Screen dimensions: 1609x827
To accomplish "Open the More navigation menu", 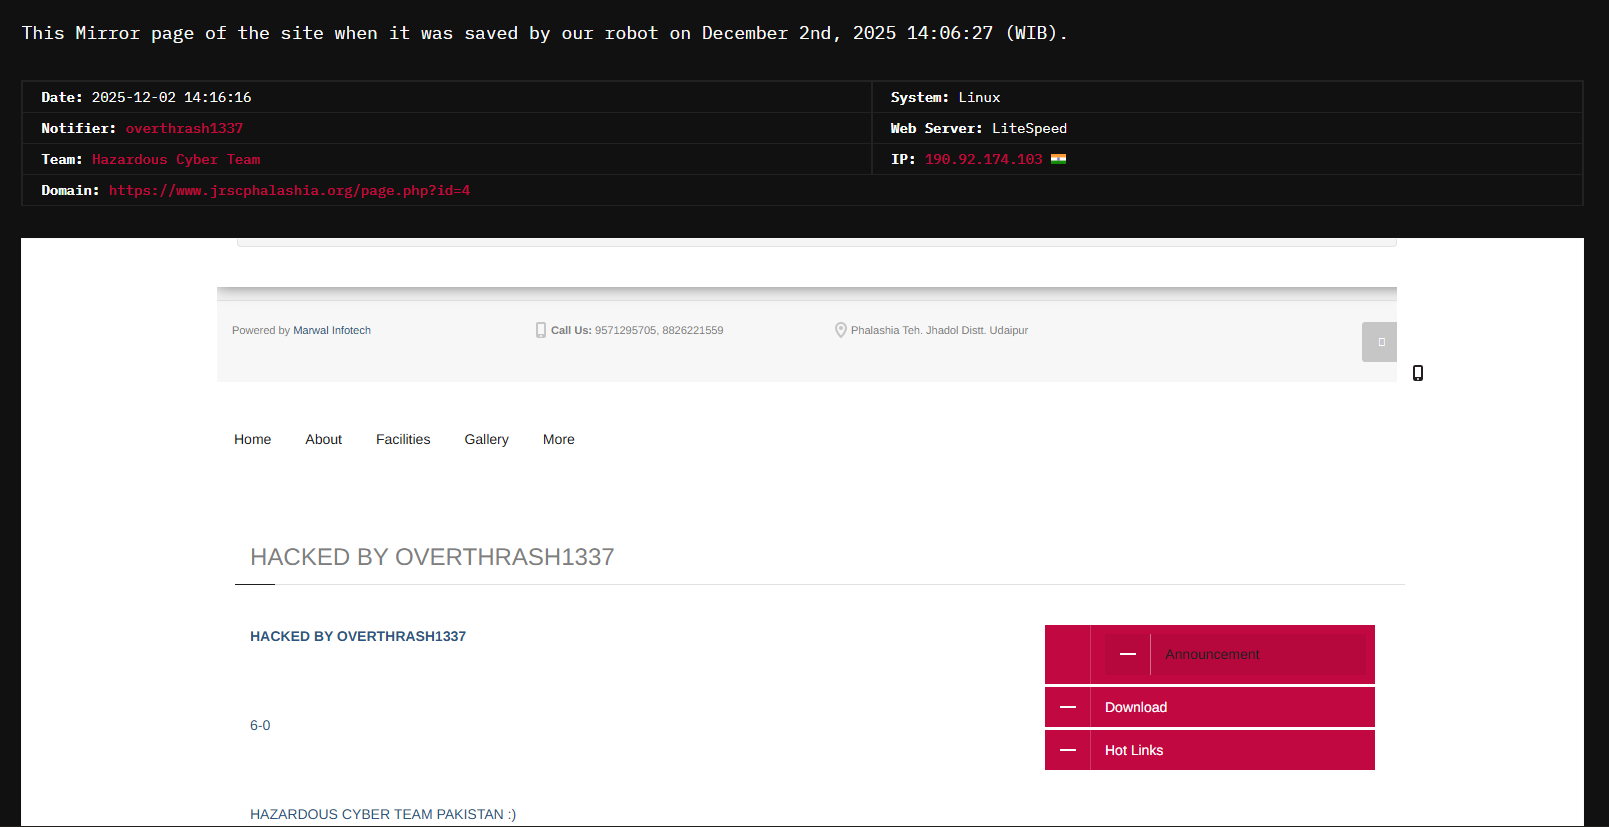I will pos(558,439).
